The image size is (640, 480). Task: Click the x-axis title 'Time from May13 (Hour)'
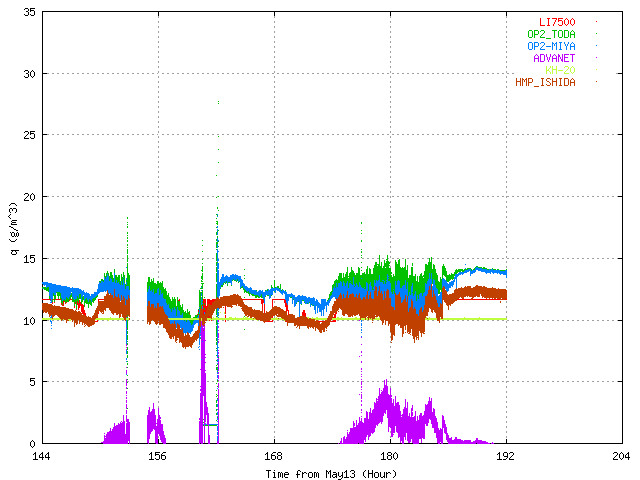[331, 472]
